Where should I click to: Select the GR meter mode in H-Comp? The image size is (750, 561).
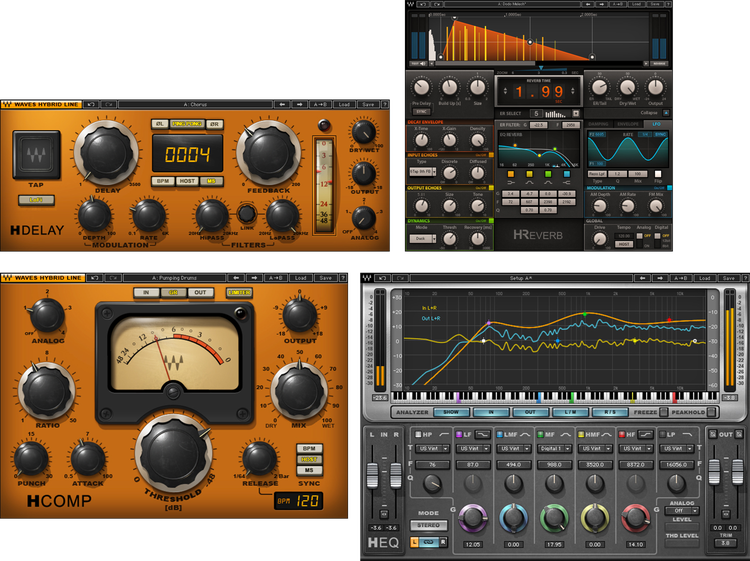[x=173, y=292]
